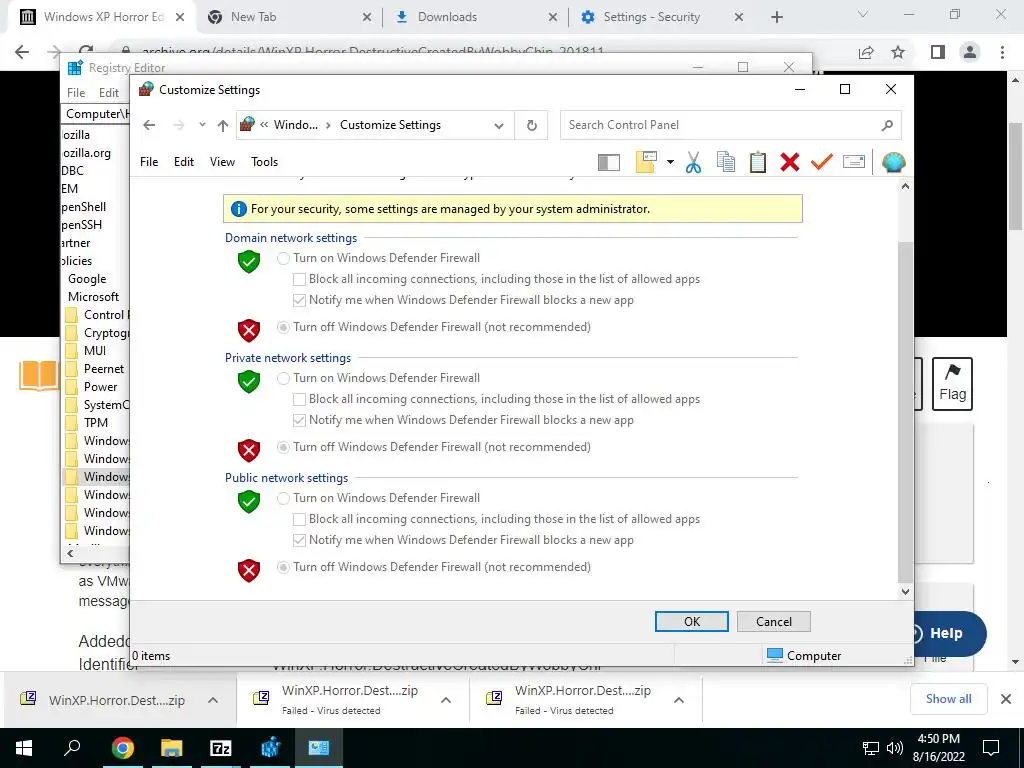Open Edit menu in Registry Editor
Image resolution: width=1024 pixels, height=768 pixels.
click(108, 93)
